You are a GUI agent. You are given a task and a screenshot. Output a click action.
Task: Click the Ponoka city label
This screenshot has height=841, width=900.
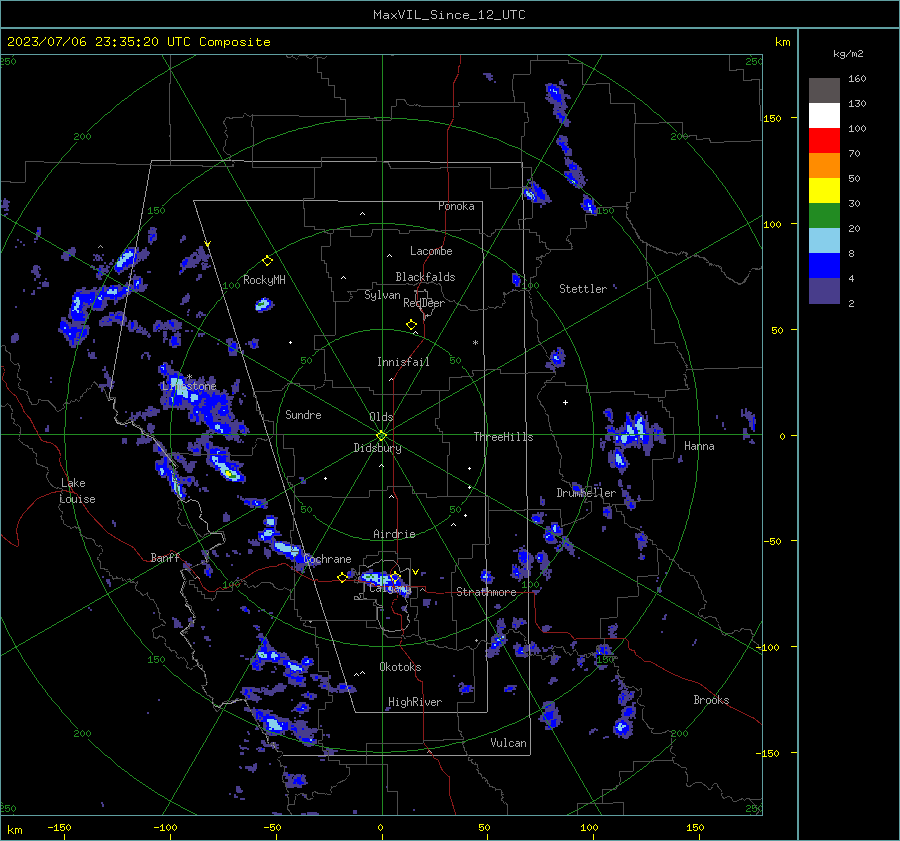coord(456,206)
